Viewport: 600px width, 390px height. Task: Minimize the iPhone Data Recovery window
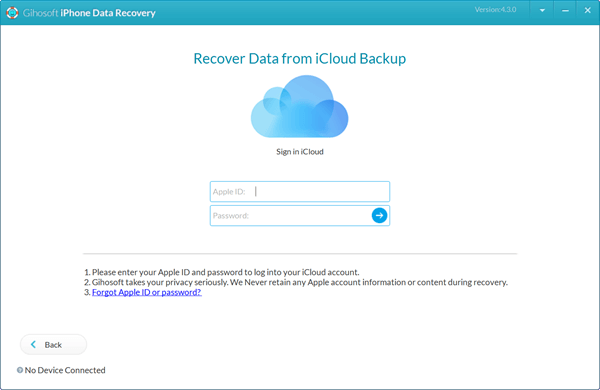pyautogui.click(x=565, y=10)
